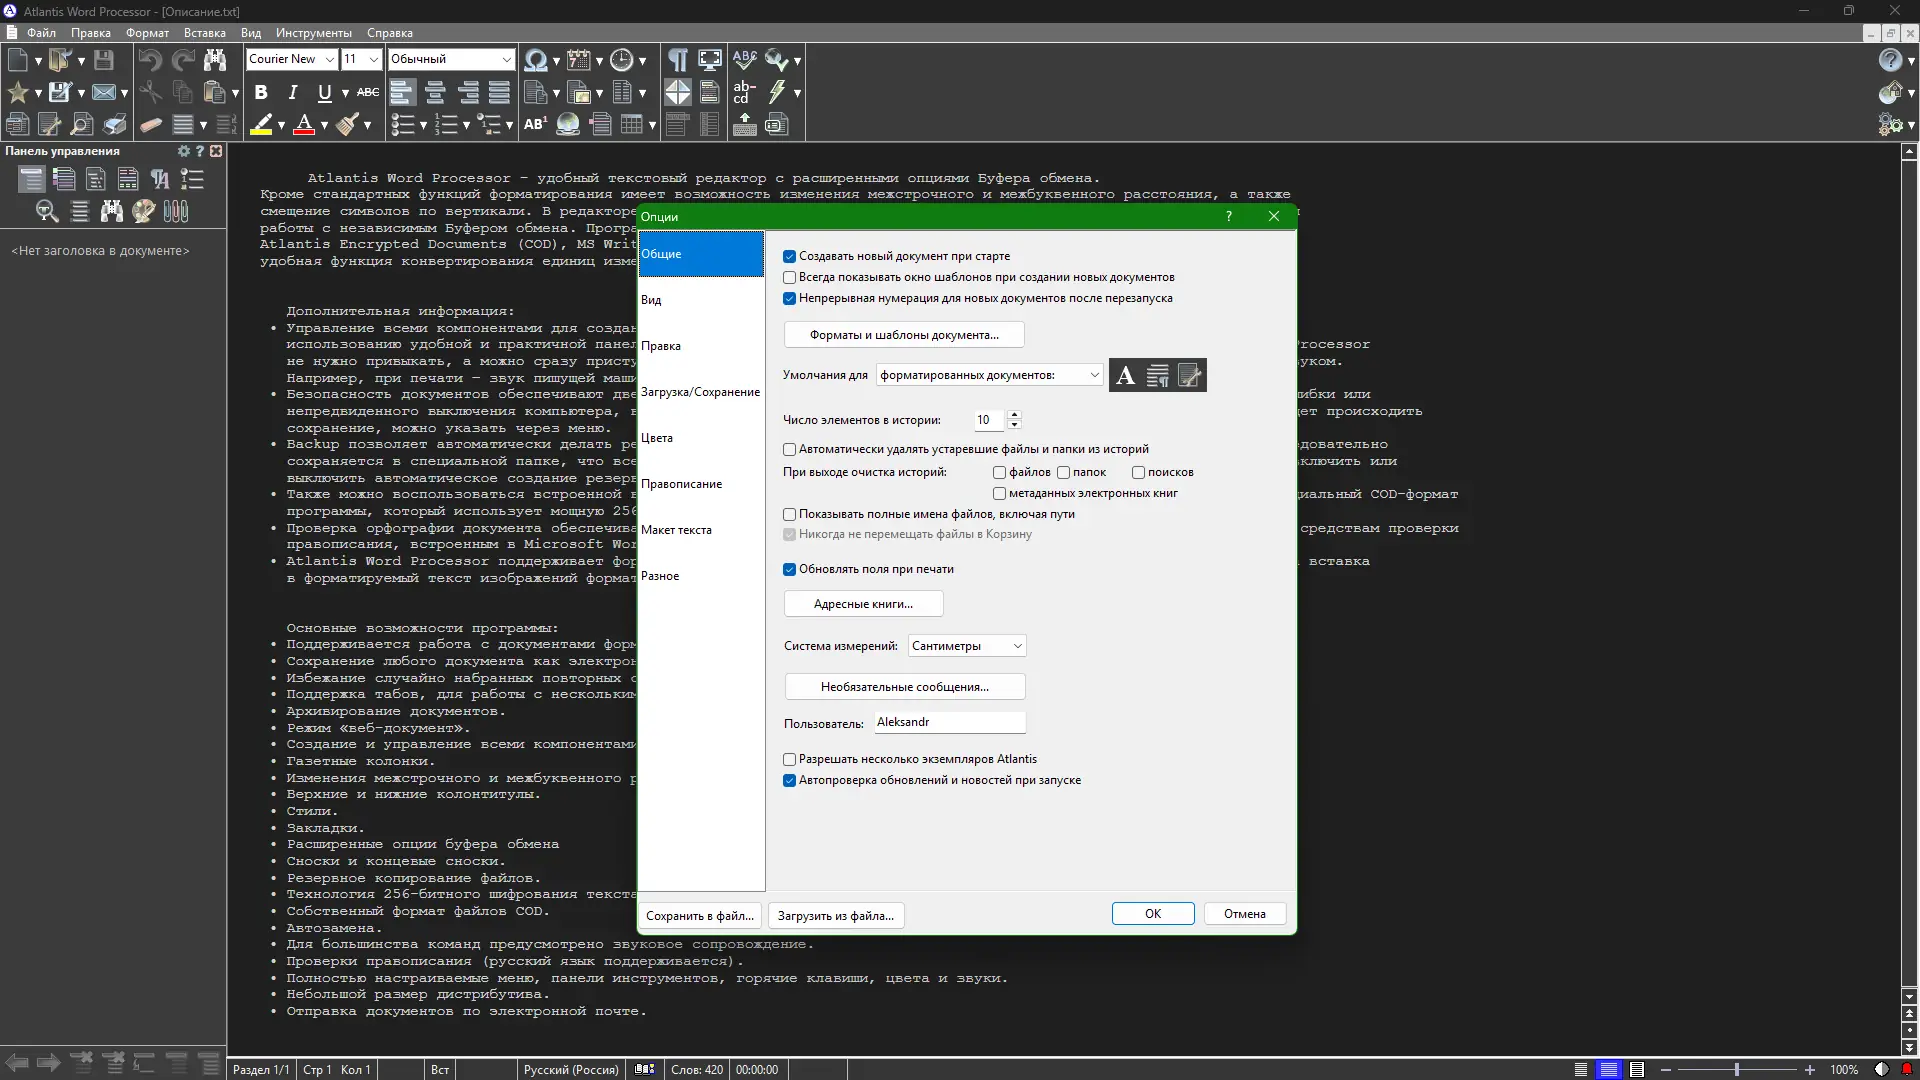This screenshot has height=1080, width=1920.
Task: Open 'форматированных документов' defaults dropdown
Action: (1093, 376)
